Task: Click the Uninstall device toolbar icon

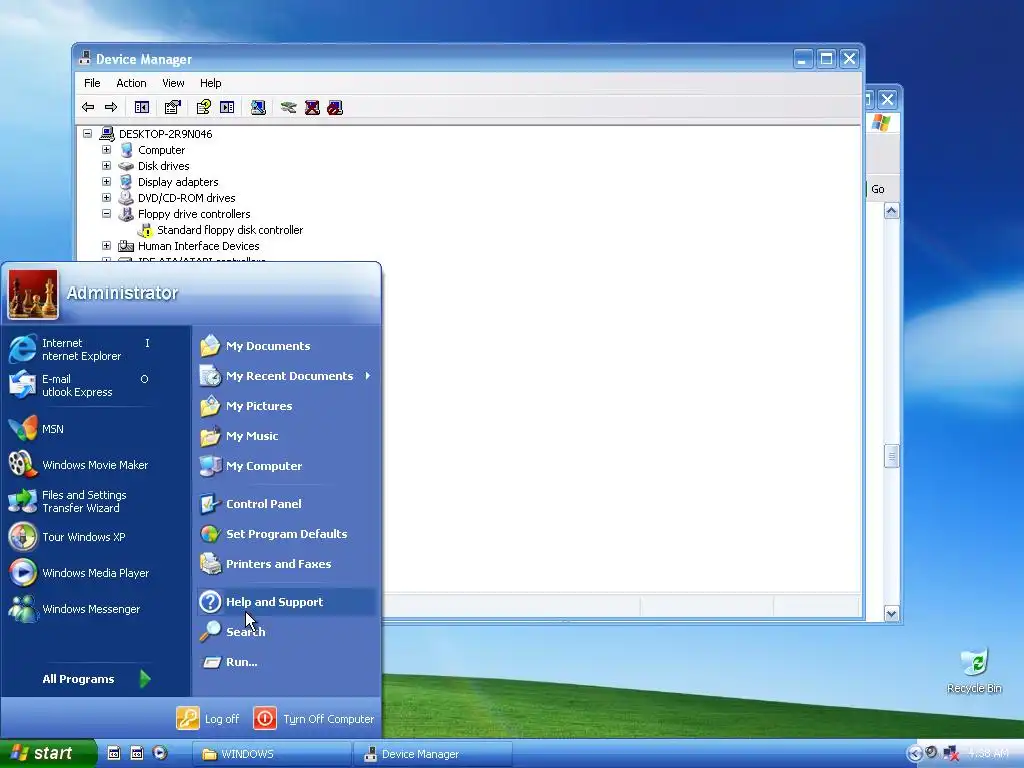Action: coord(312,107)
